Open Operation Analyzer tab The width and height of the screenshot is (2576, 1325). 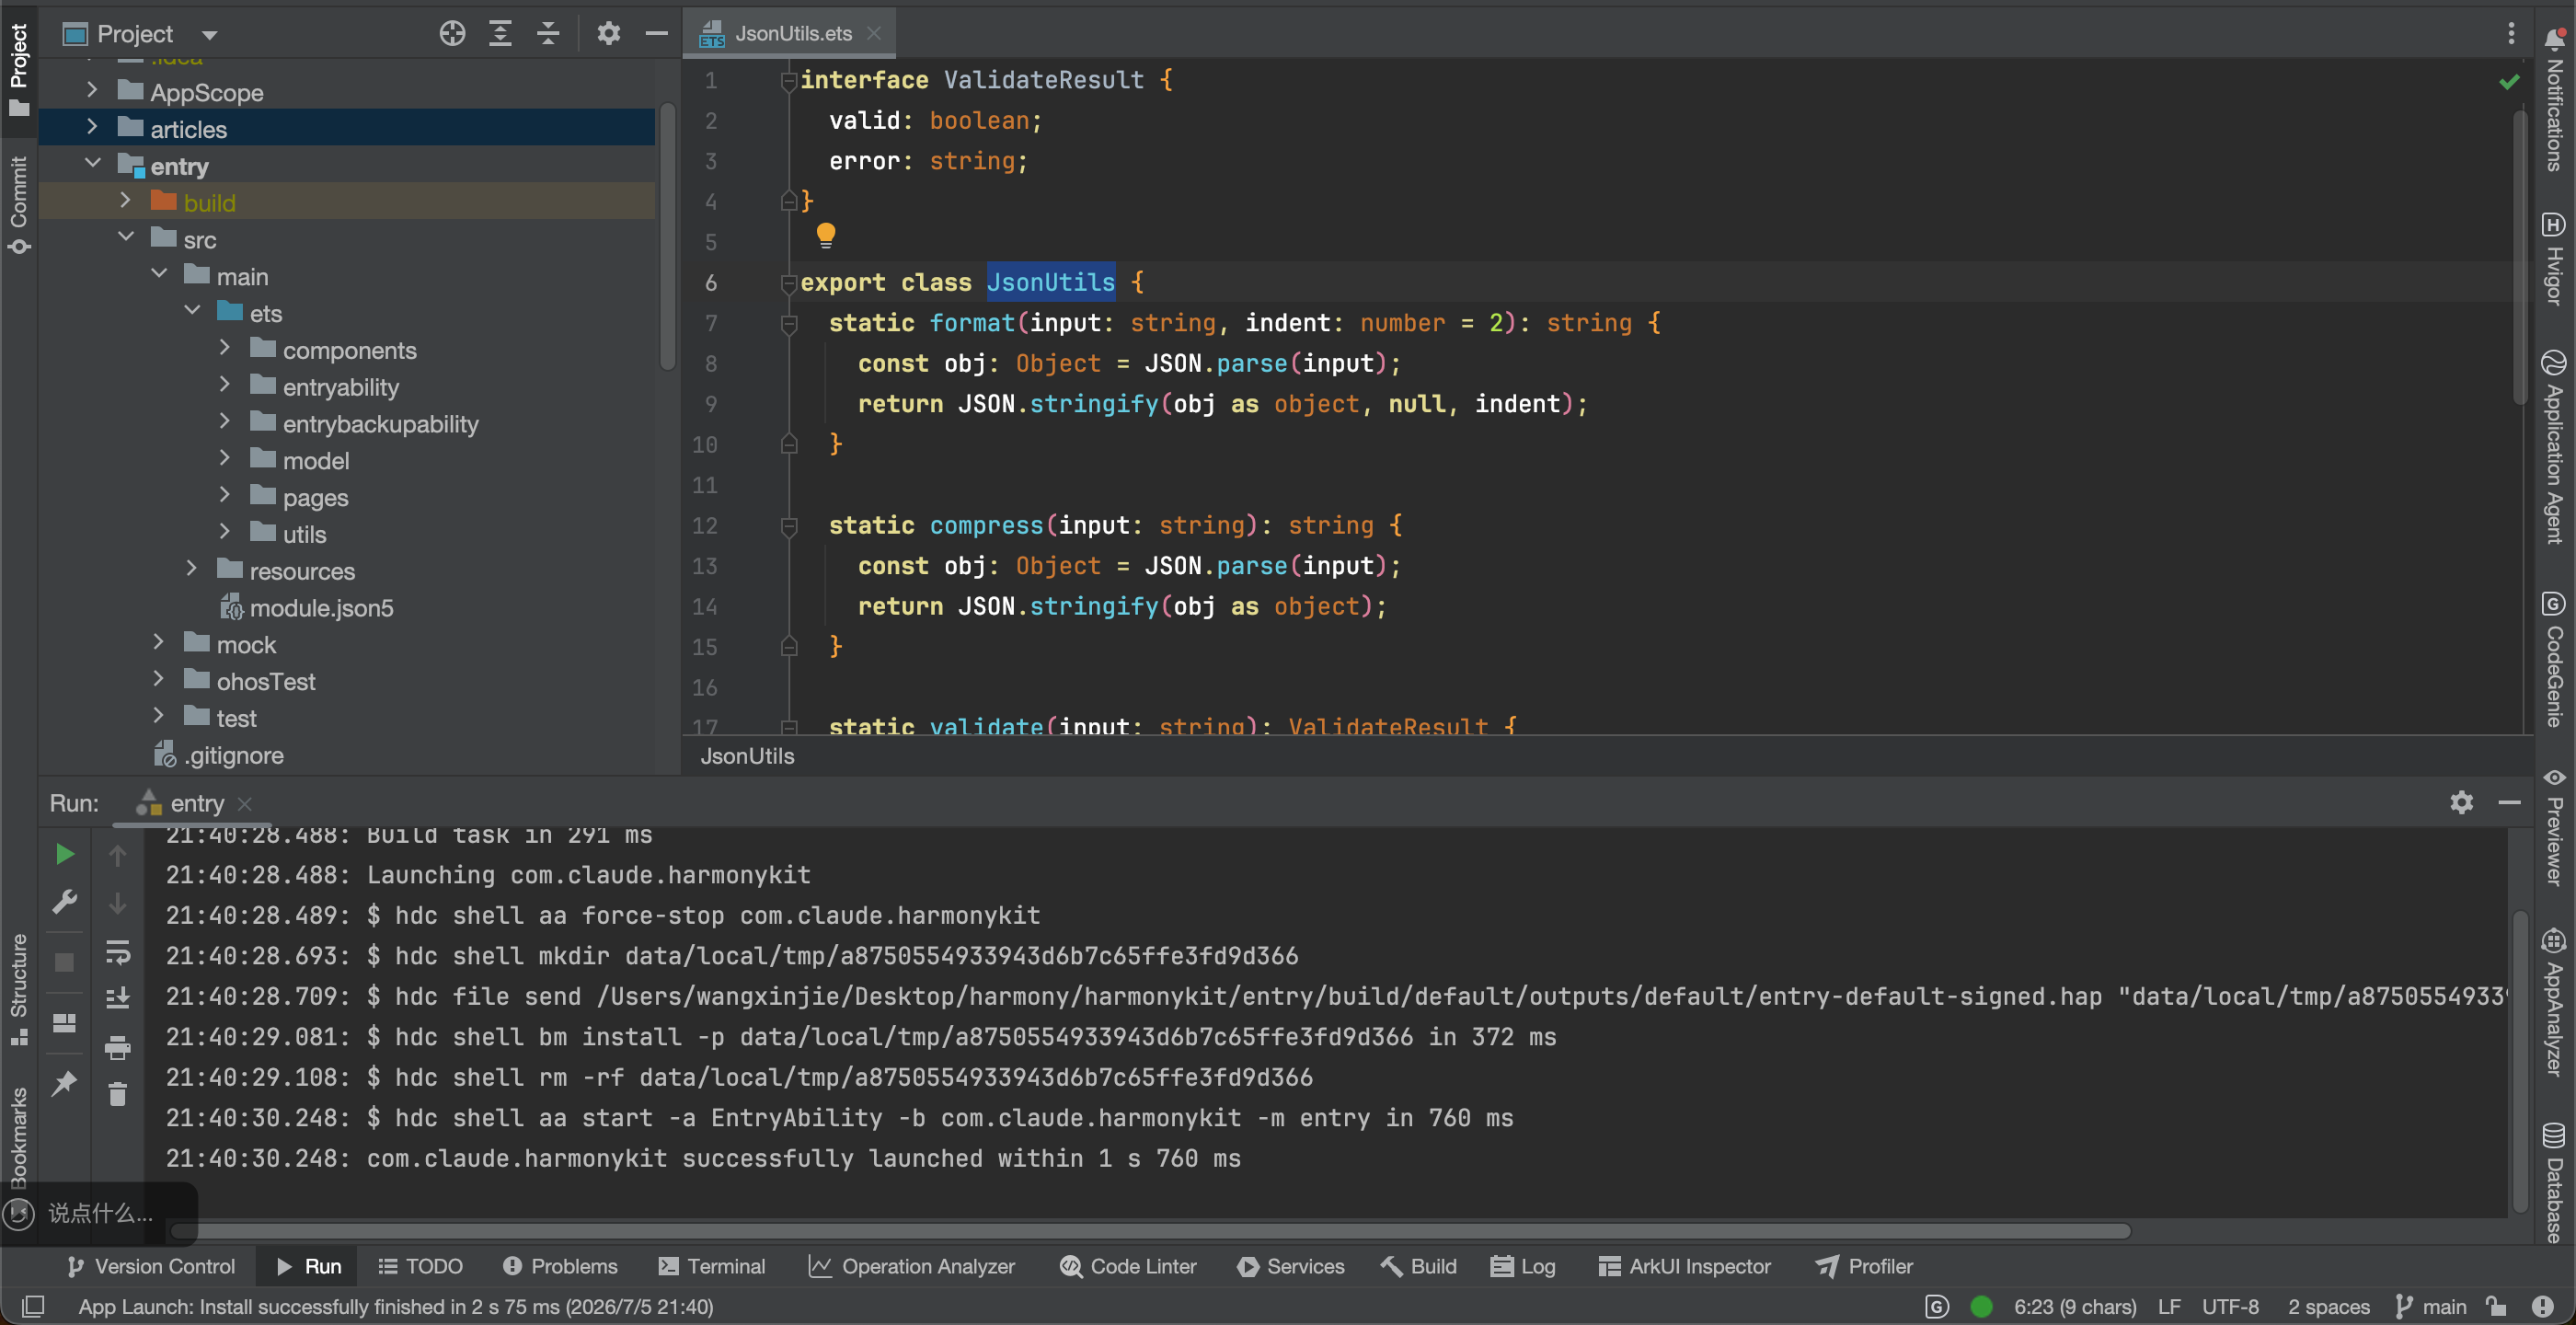(911, 1266)
